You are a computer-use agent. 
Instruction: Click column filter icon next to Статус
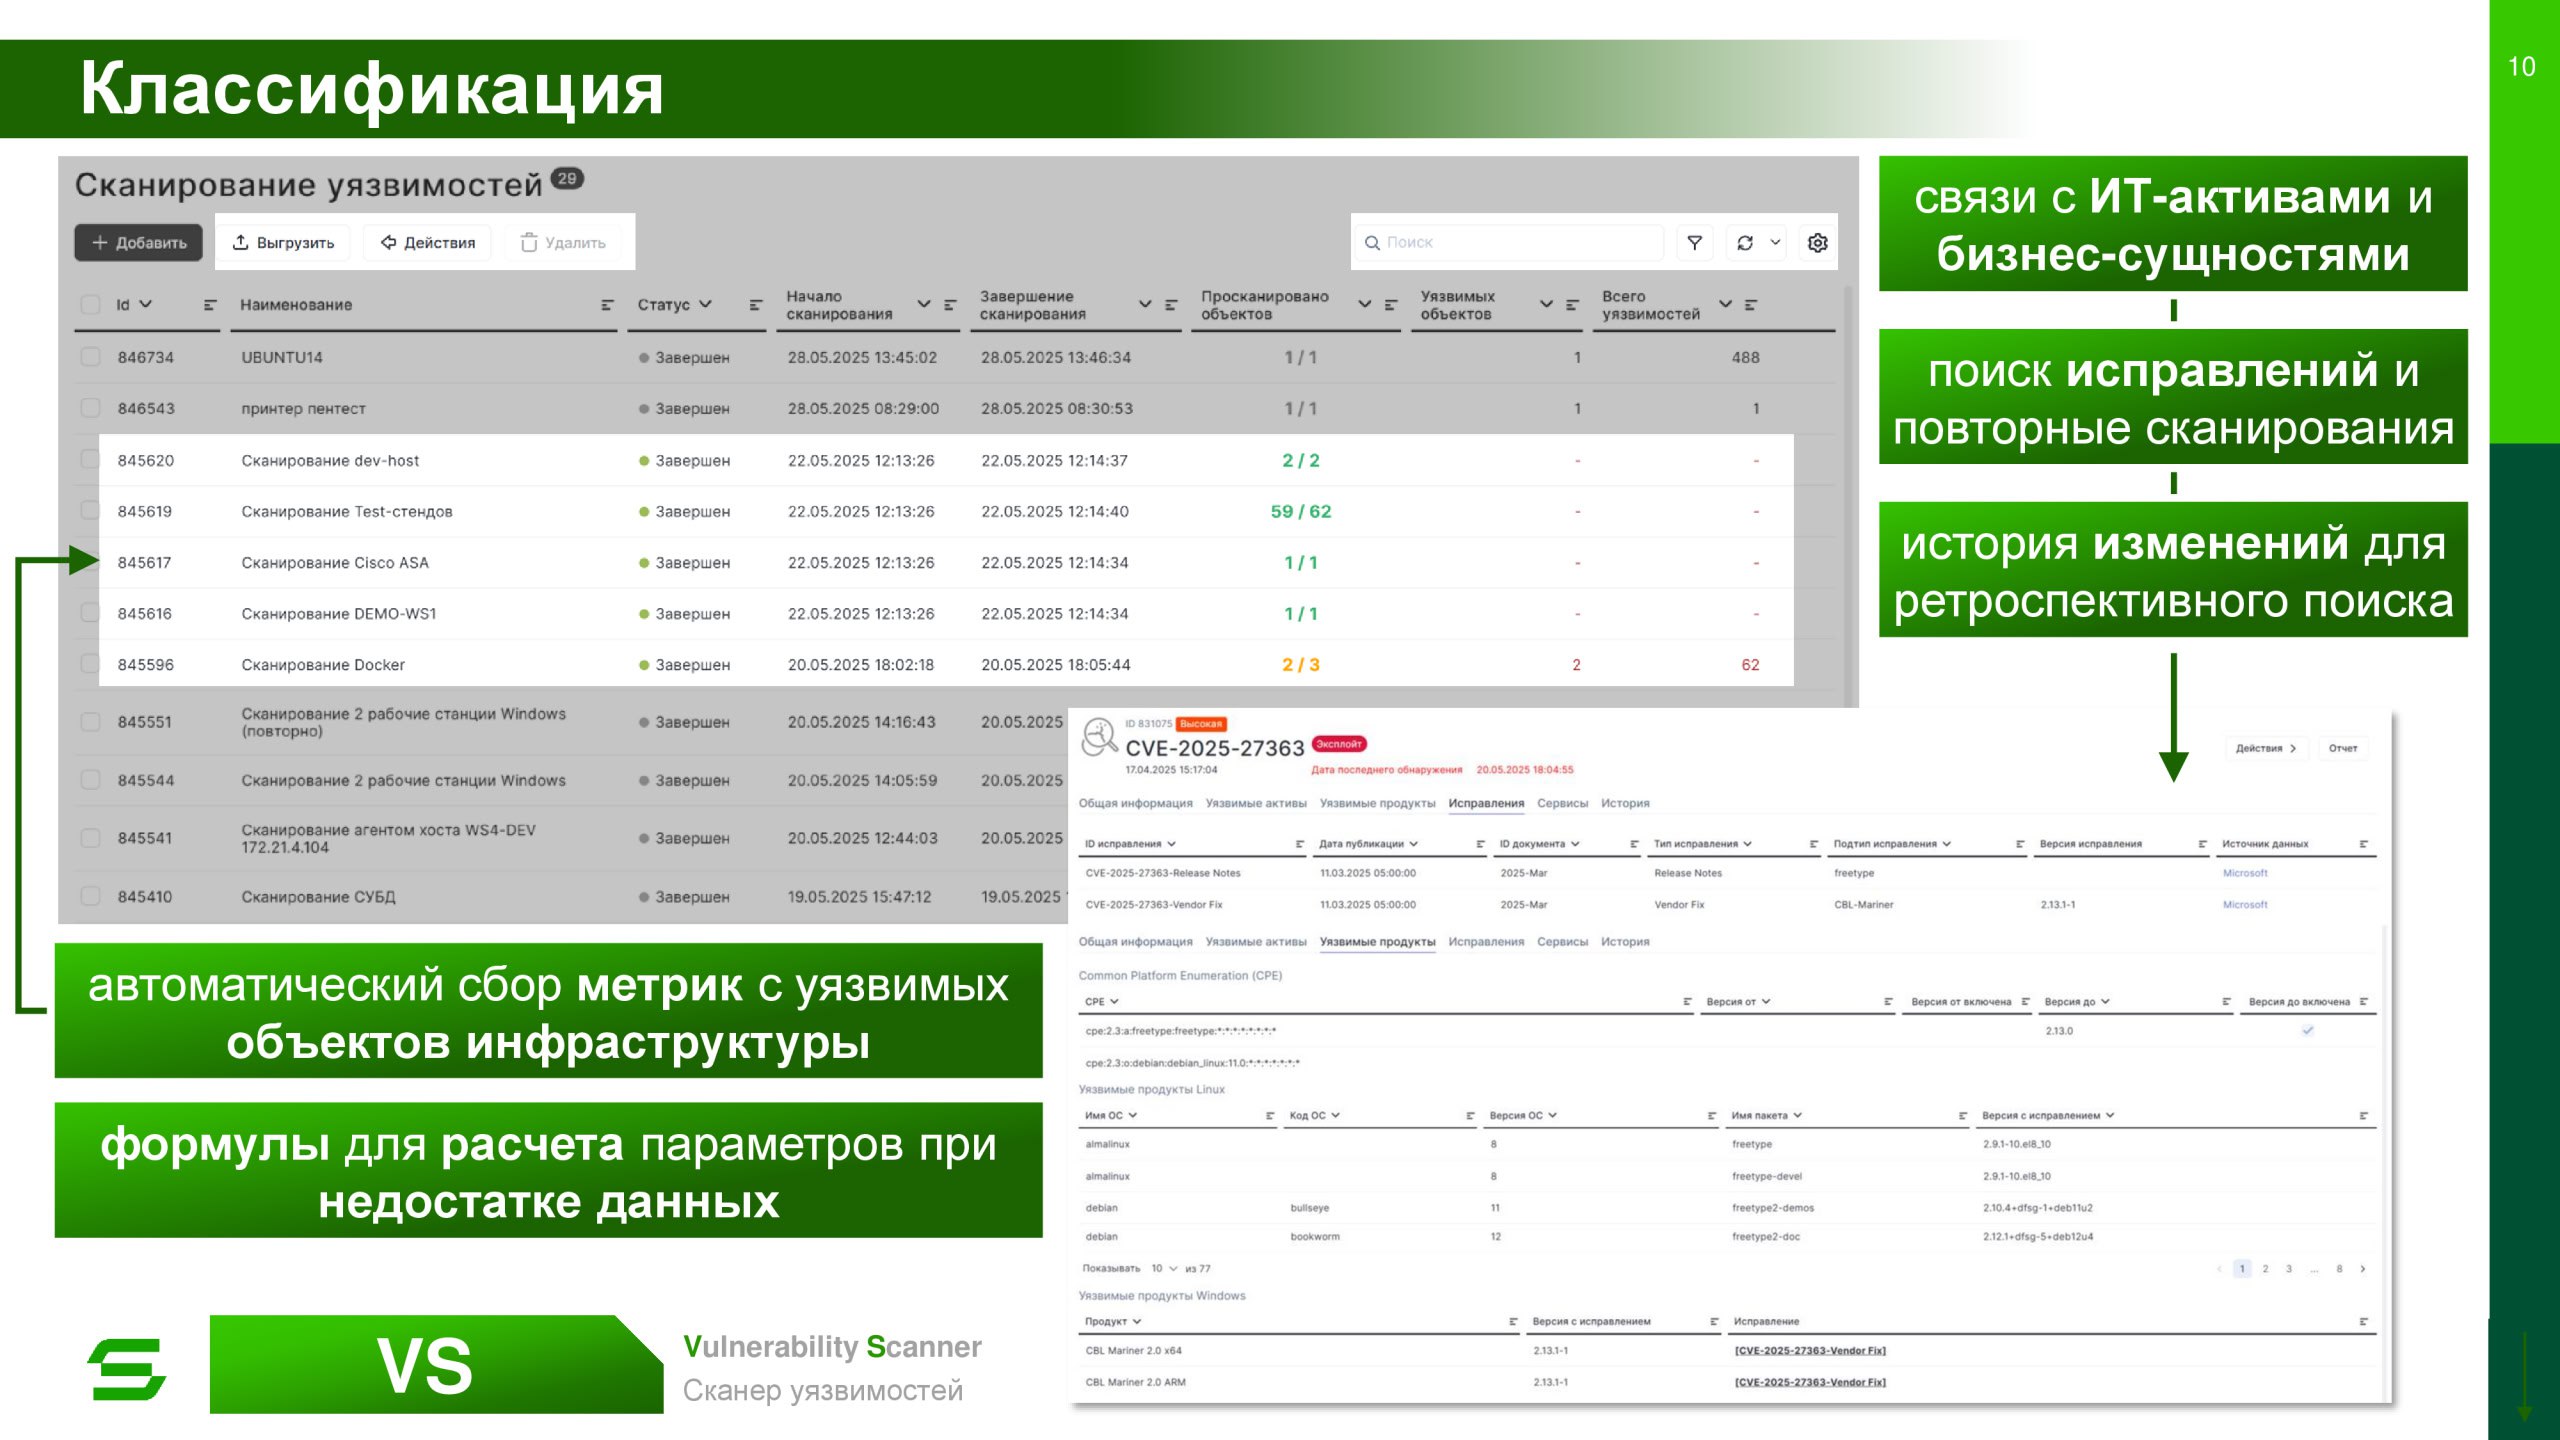click(756, 305)
